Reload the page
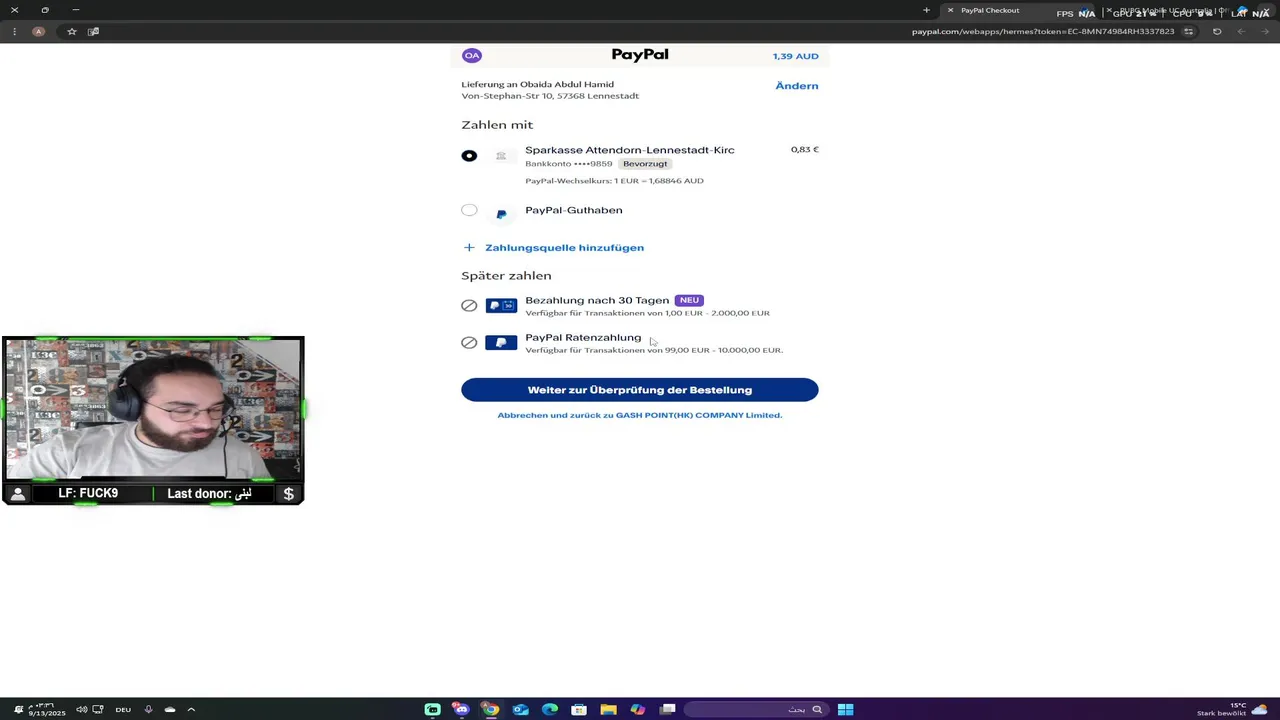The height and width of the screenshot is (720, 1280). pos(1217,31)
